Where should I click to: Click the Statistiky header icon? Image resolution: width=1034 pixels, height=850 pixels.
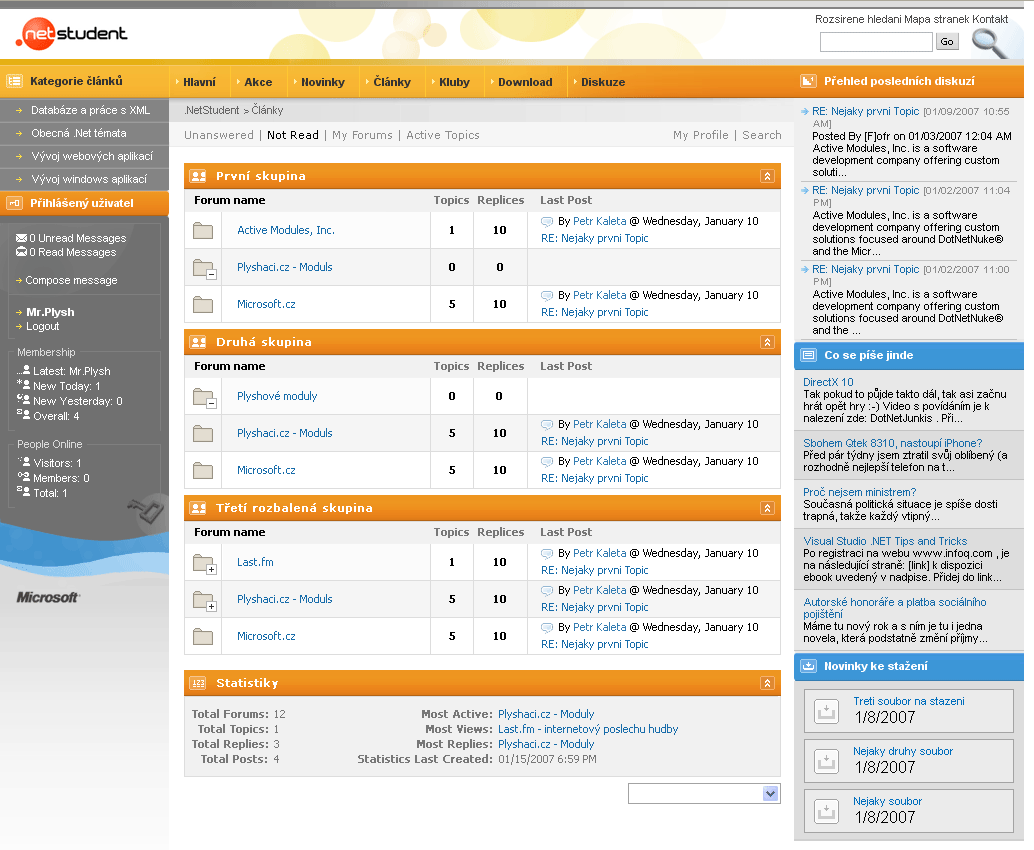click(x=198, y=683)
